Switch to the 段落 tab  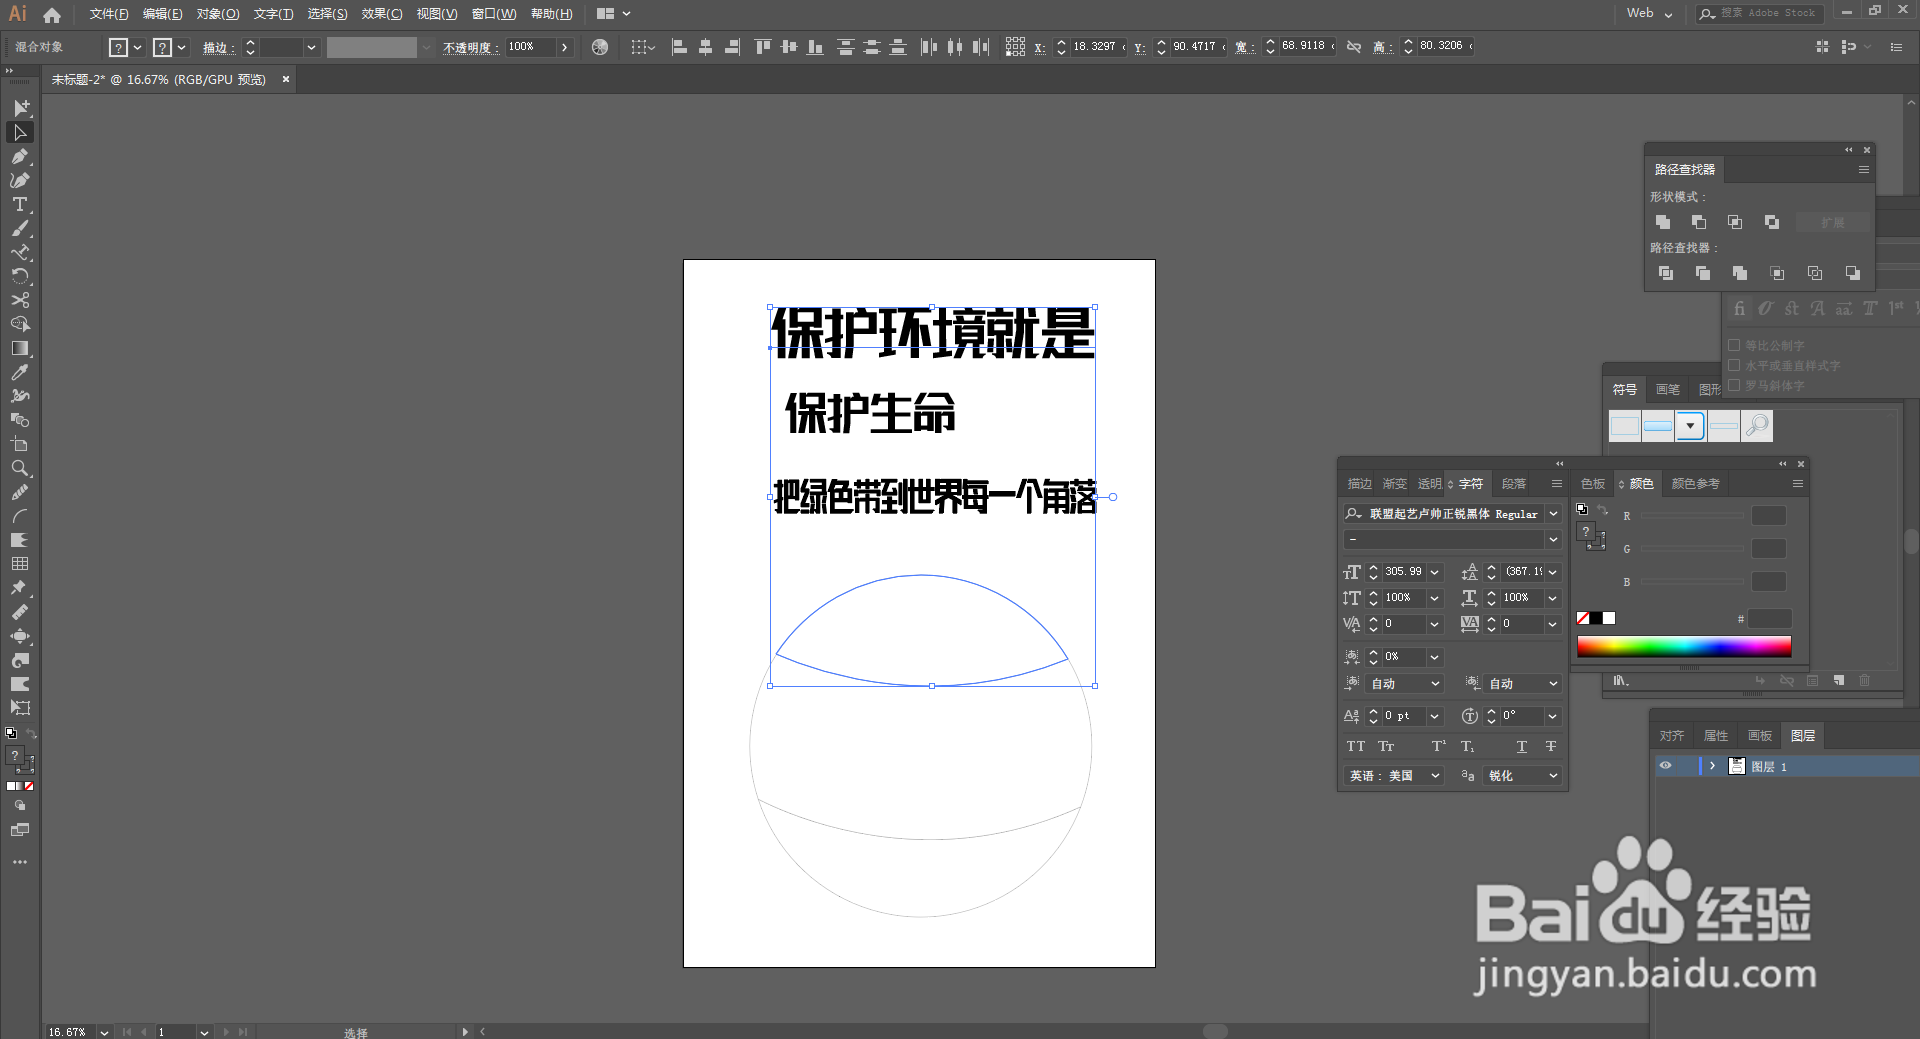point(1514,484)
